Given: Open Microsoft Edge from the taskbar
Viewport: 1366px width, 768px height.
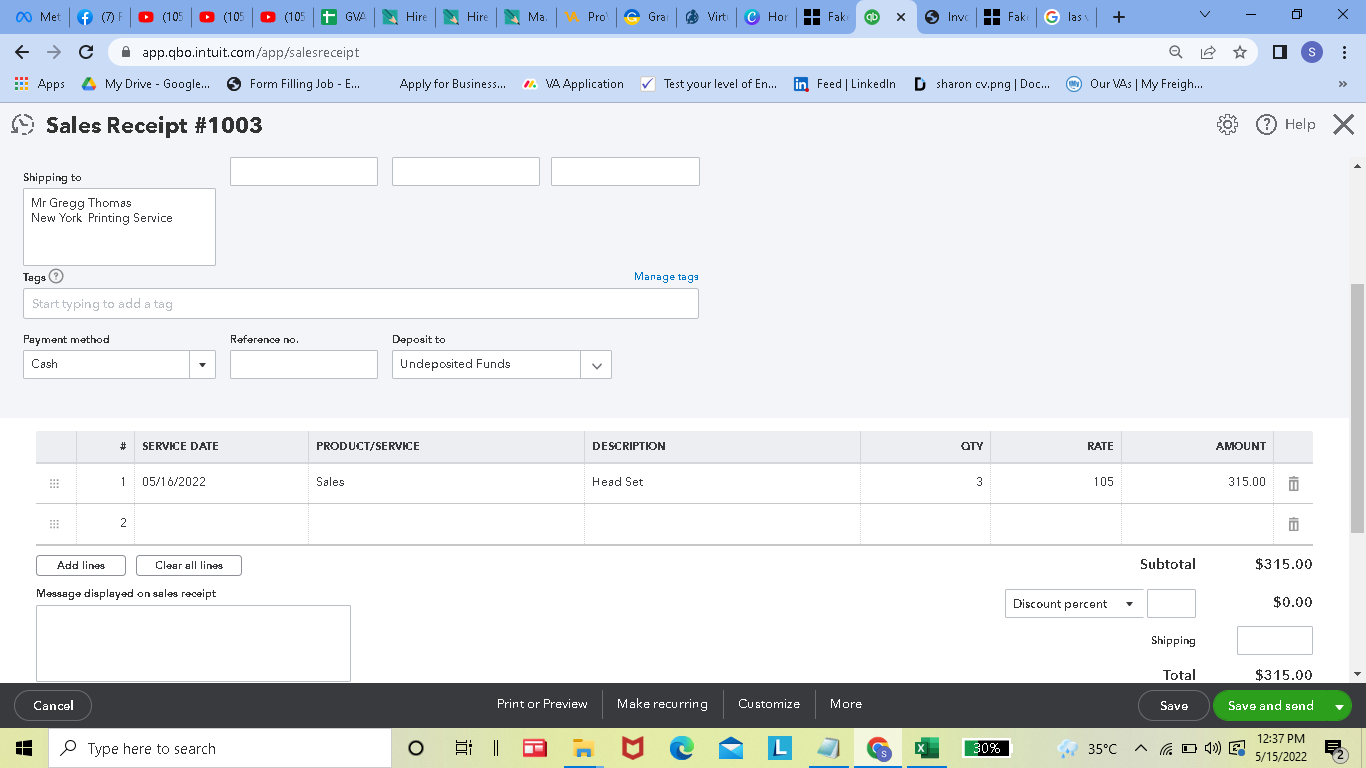Looking at the screenshot, I should tap(681, 748).
